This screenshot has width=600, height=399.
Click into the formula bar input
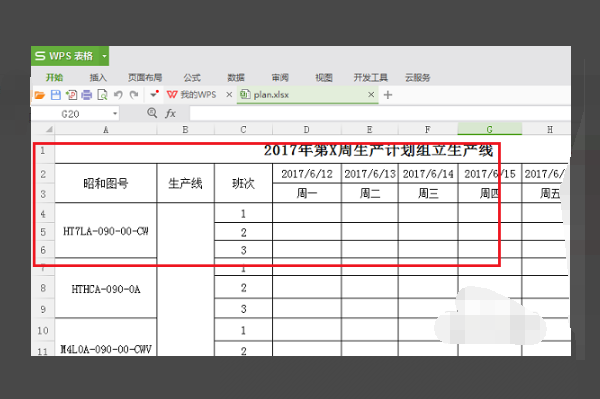point(380,114)
